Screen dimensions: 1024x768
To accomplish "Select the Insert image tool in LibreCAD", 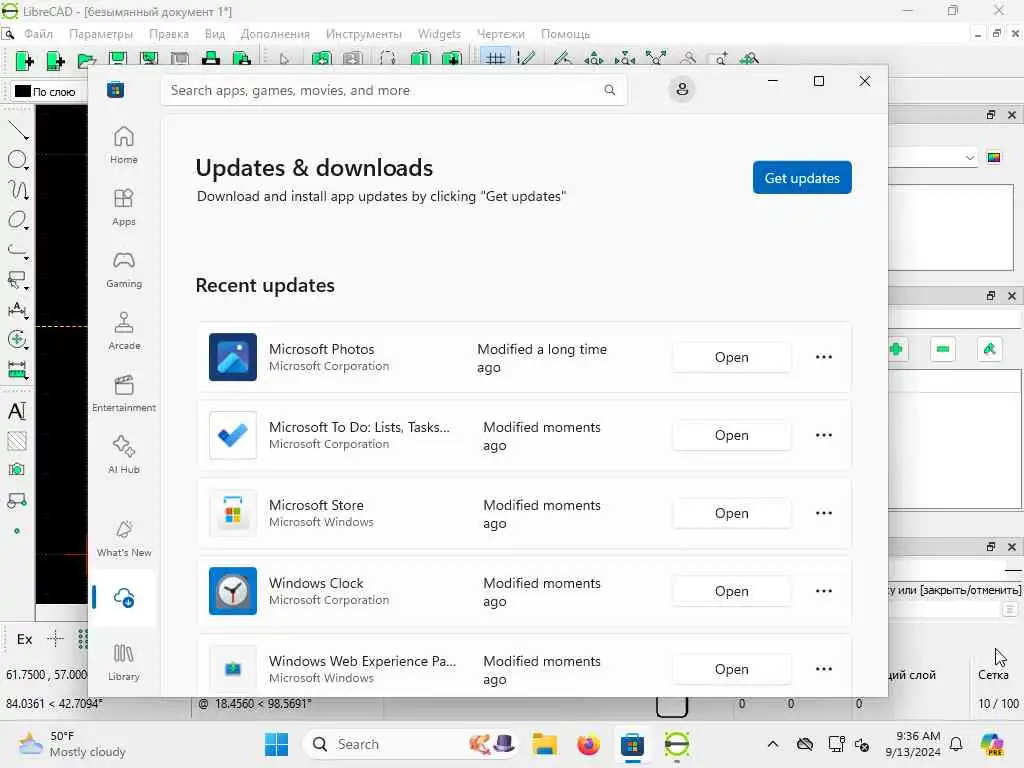I will click(17, 470).
